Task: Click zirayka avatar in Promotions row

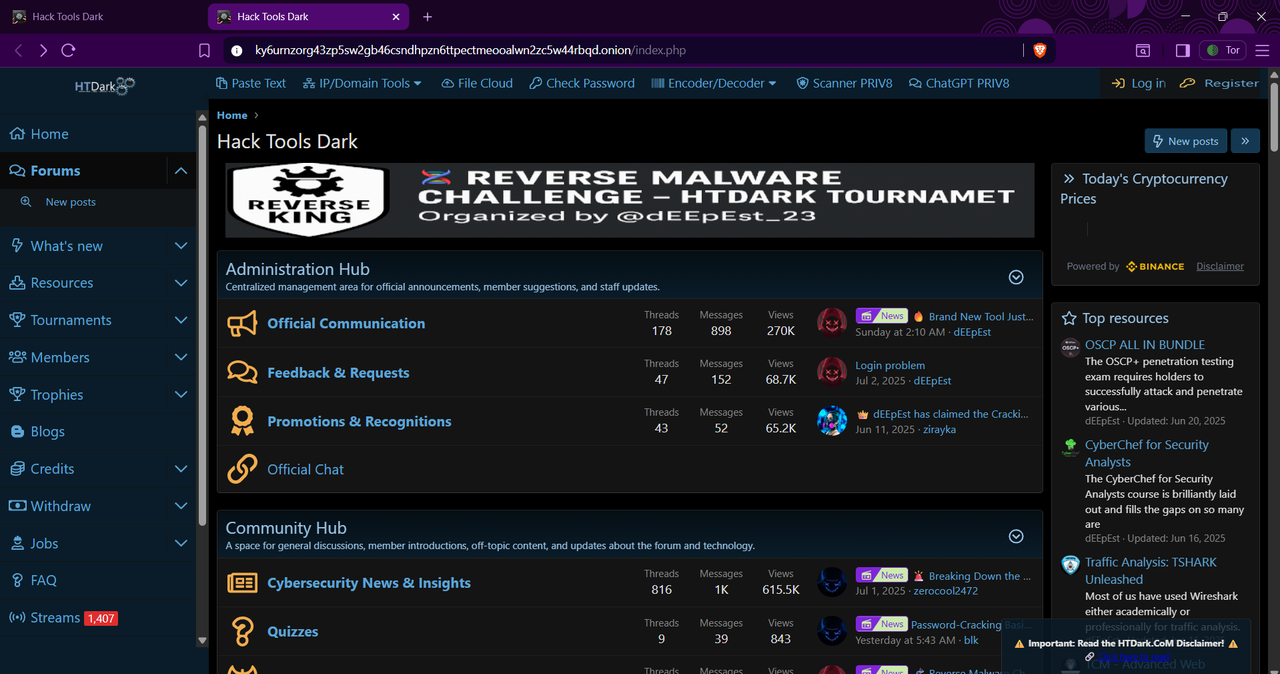Action: point(832,421)
